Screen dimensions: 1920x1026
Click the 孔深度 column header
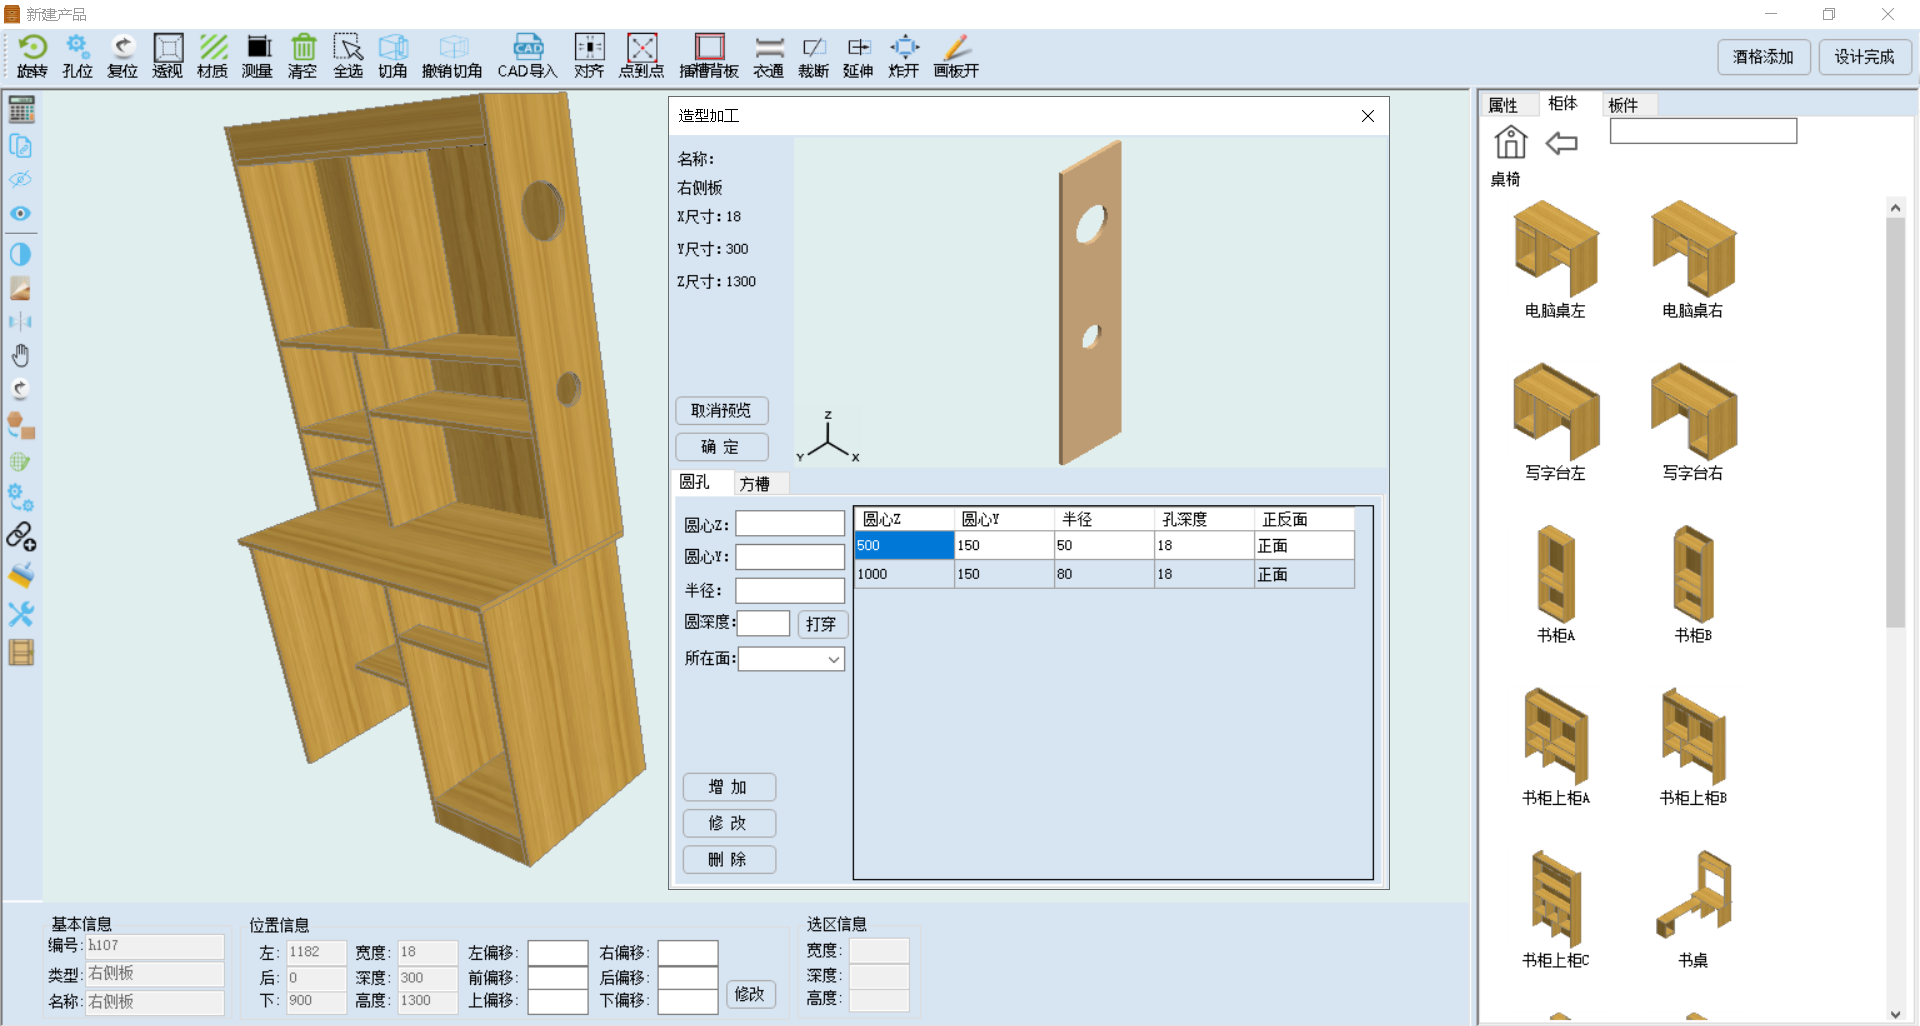(x=1204, y=519)
